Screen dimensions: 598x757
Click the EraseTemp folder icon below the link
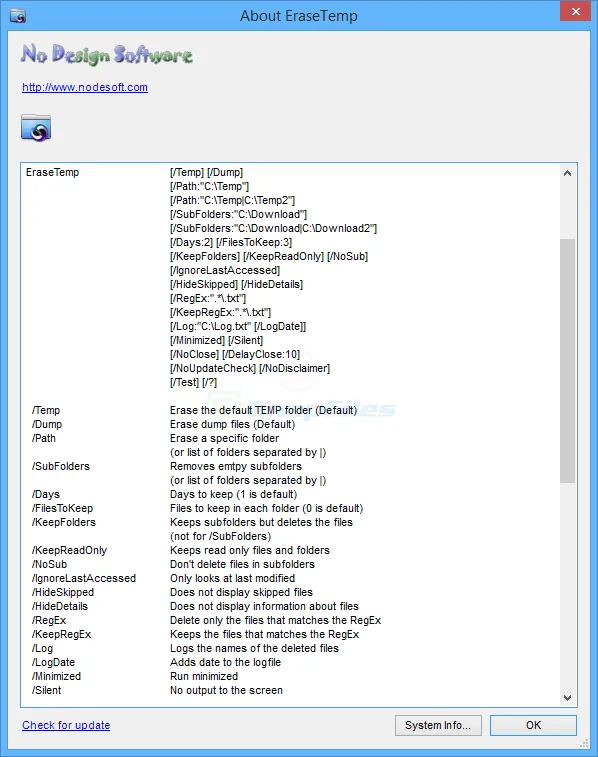click(x=36, y=128)
